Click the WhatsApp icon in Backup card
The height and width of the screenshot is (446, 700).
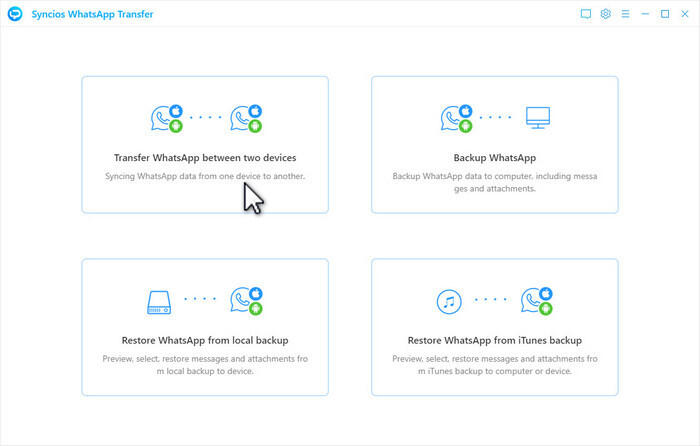coord(453,118)
